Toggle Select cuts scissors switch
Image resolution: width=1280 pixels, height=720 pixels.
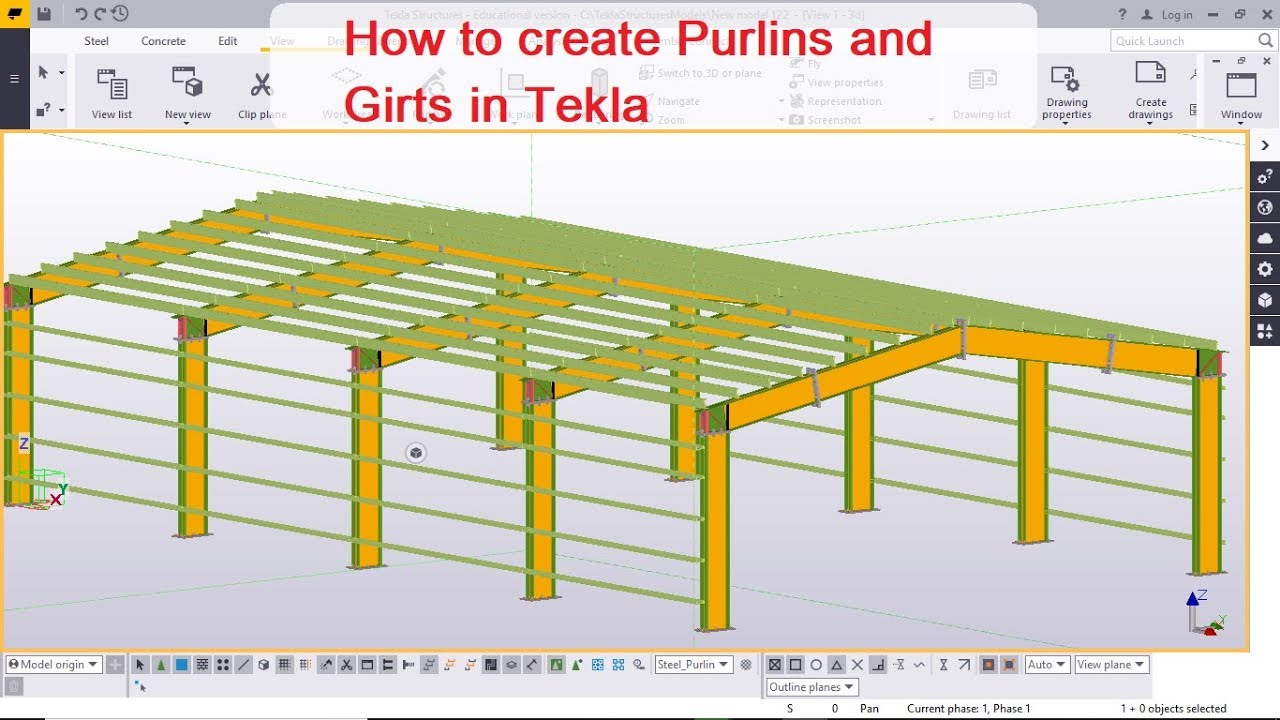(346, 664)
